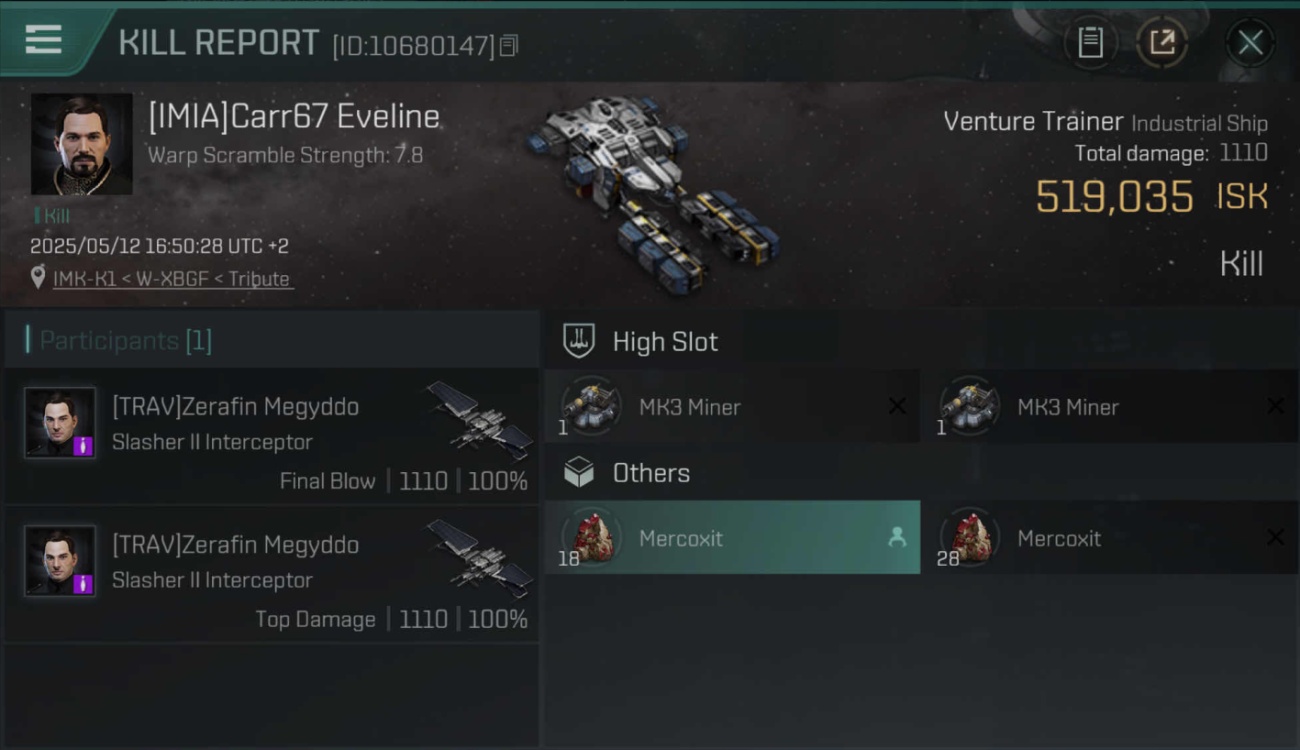1300x750 pixels.
Task: Click the Others cube icon
Action: tap(579, 472)
